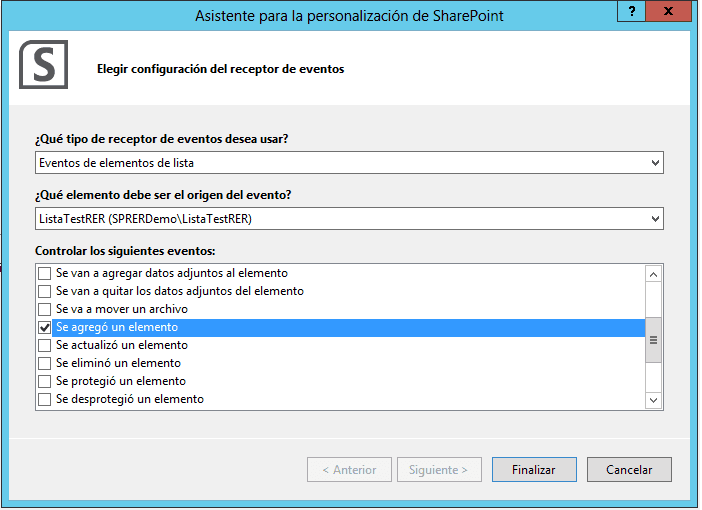
Task: Select the 'Se eliminó un elemento' row text
Action: coord(118,363)
